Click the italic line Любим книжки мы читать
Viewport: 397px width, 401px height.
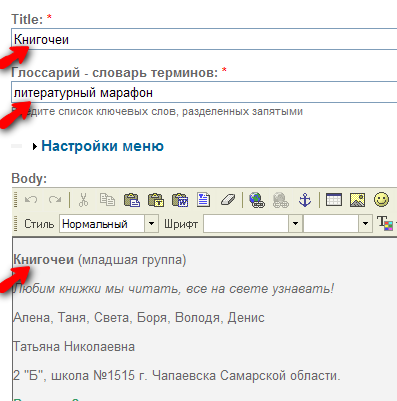tap(173, 289)
